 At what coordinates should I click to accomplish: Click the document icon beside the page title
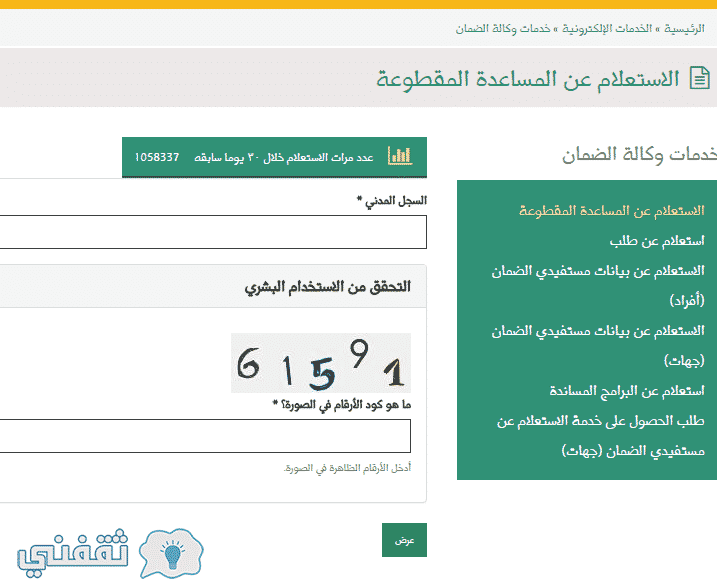coord(700,78)
